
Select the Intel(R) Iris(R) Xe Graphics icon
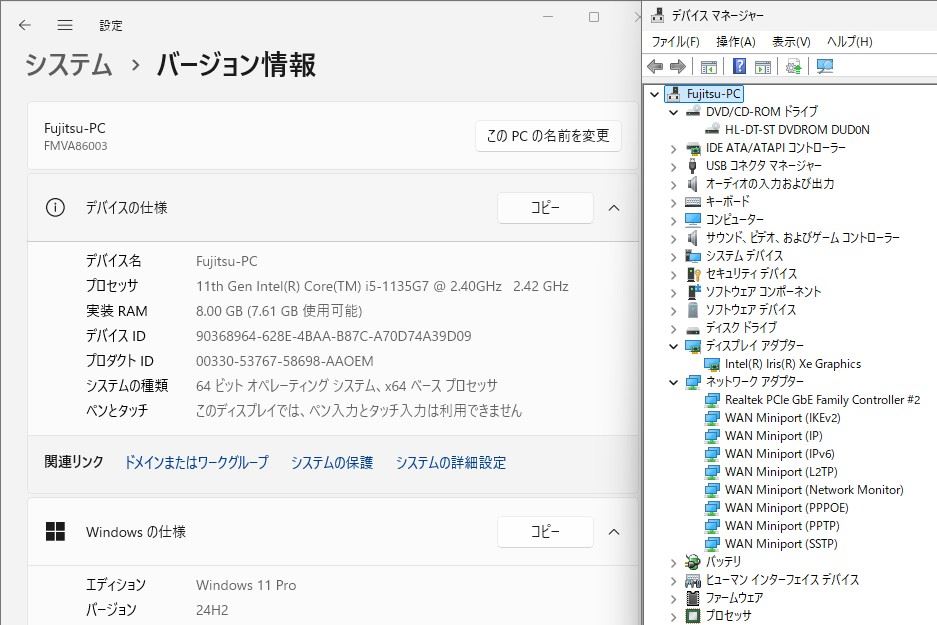point(712,364)
